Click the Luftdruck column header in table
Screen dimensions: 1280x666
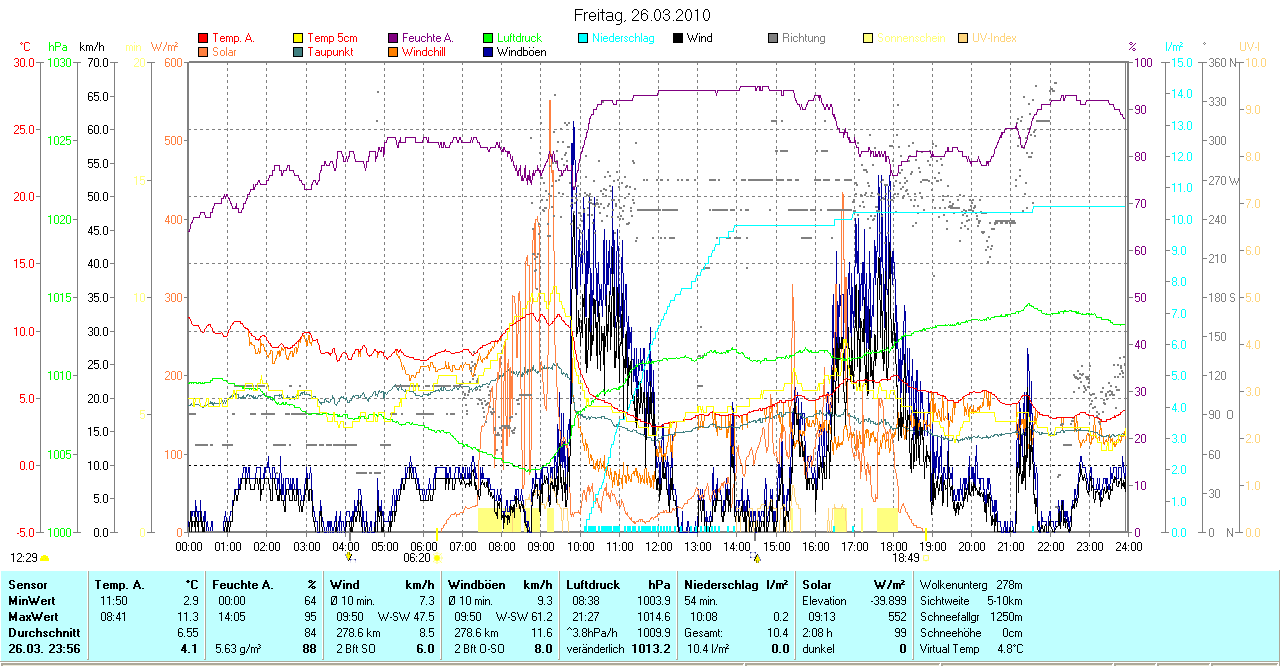pos(590,584)
